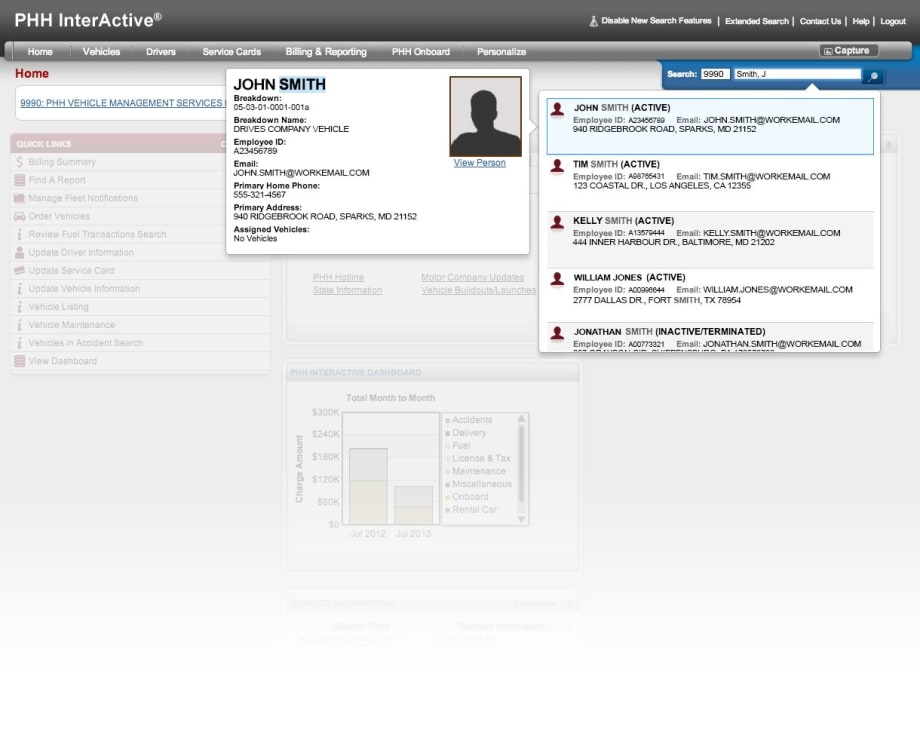Click Kelly Smith's person icon in results
920x745 pixels.
(x=557, y=222)
